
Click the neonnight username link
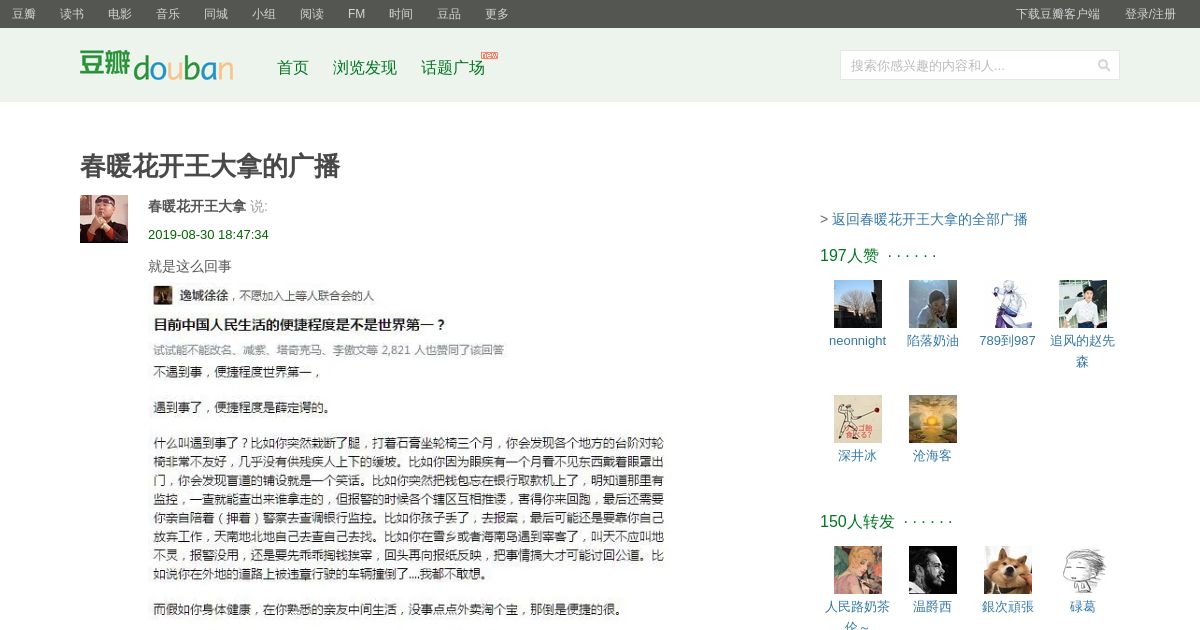[858, 340]
